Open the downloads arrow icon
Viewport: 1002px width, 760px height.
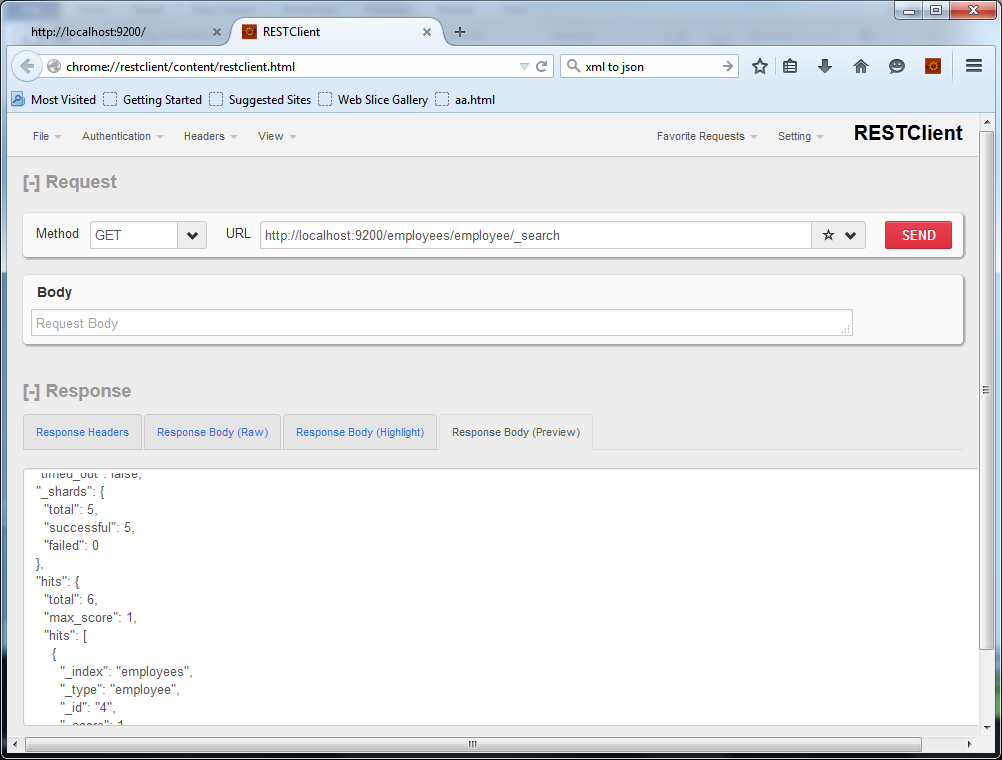(825, 66)
